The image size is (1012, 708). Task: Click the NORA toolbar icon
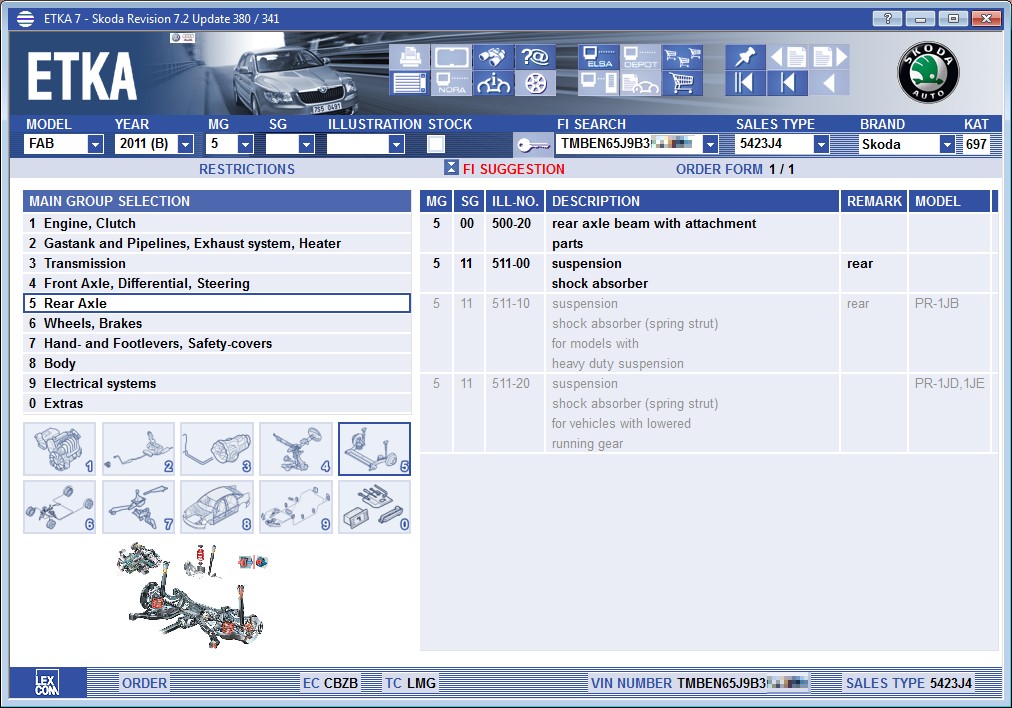[x=451, y=83]
